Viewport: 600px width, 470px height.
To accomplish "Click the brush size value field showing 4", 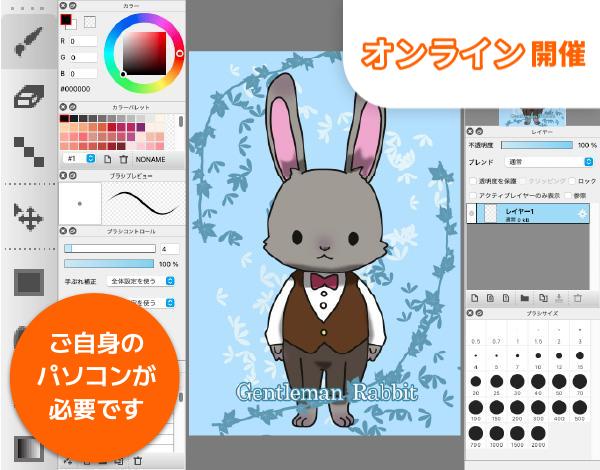I will point(170,249).
